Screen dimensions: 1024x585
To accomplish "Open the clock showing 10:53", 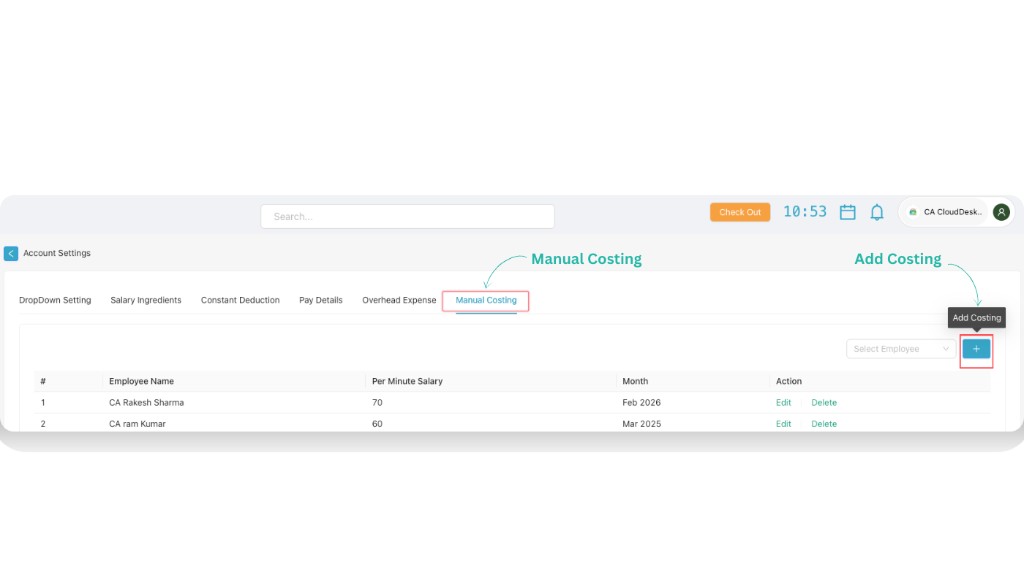I will click(x=805, y=212).
